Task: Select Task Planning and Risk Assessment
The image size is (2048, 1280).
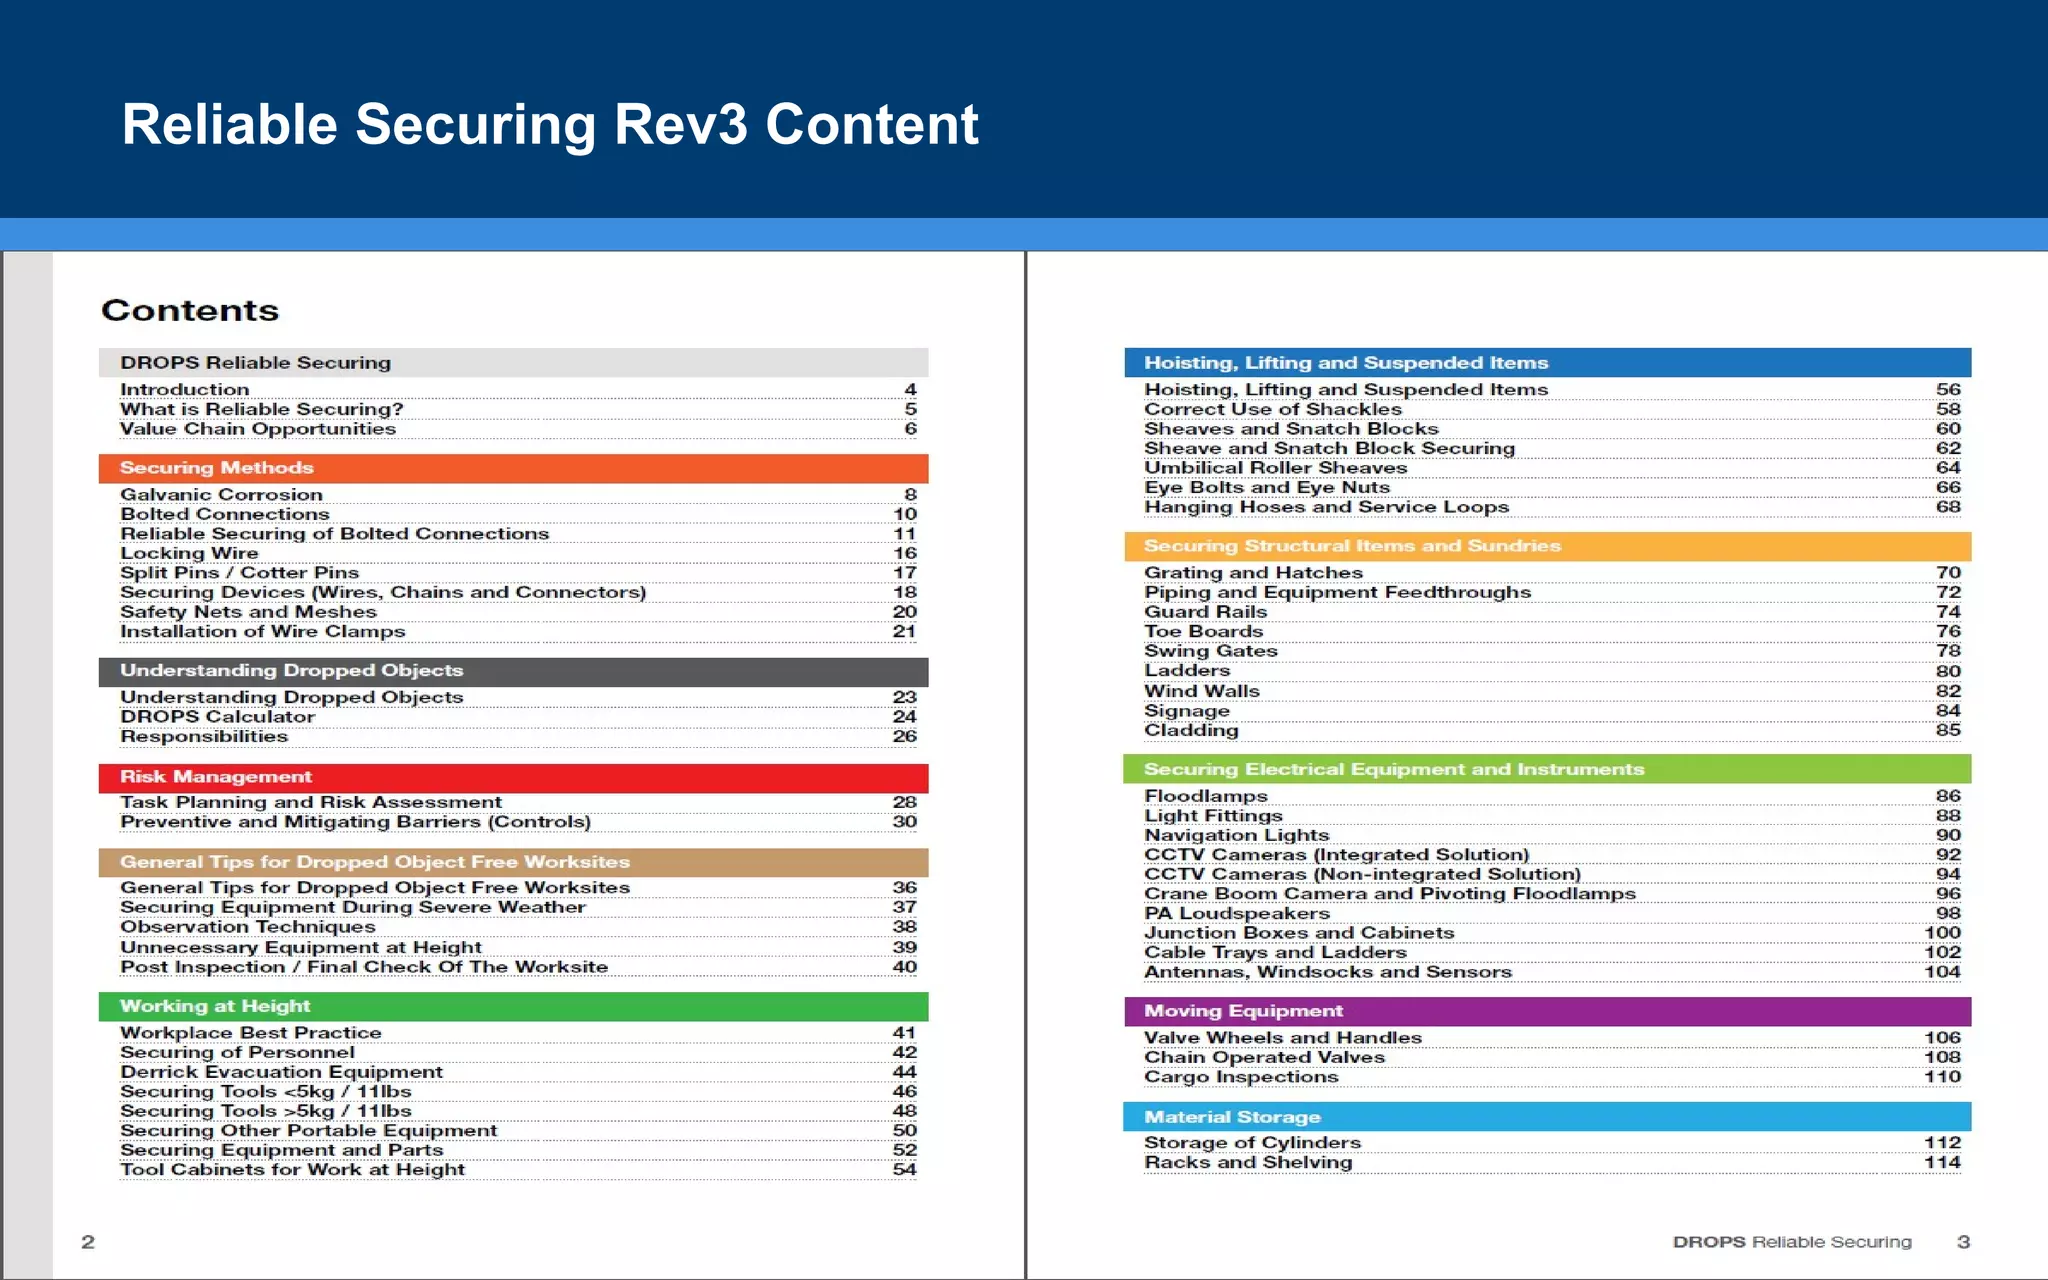Action: coord(310,802)
